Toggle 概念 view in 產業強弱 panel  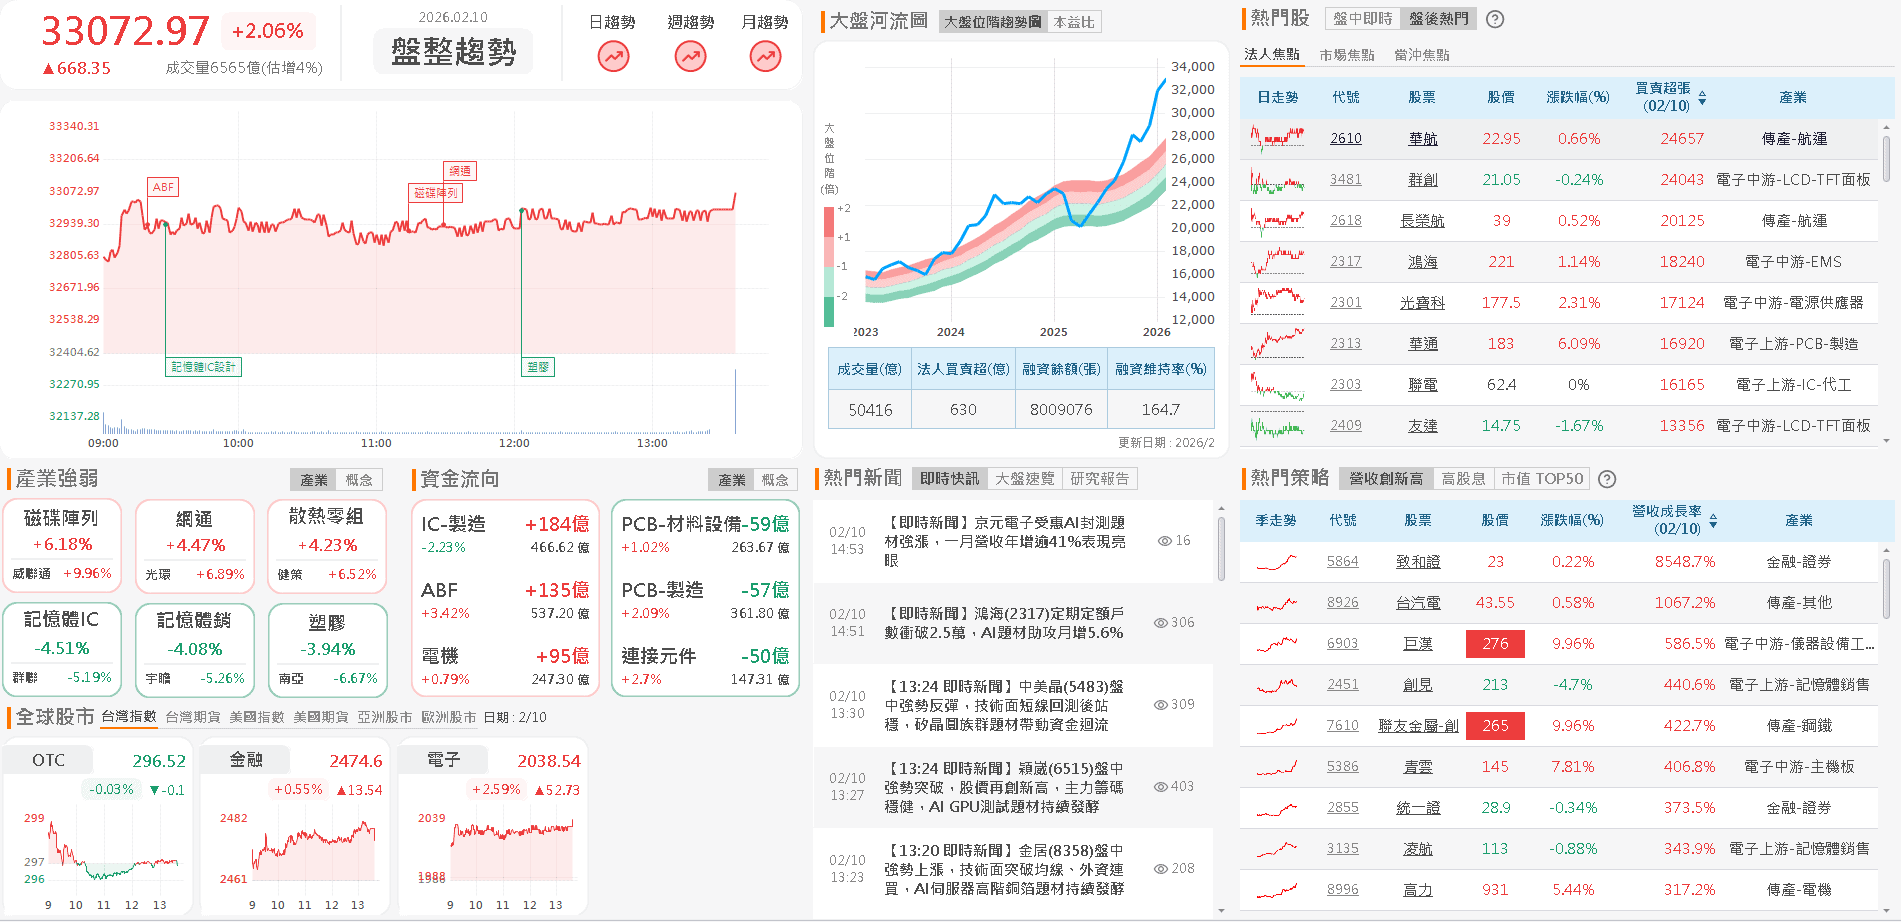pos(359,479)
